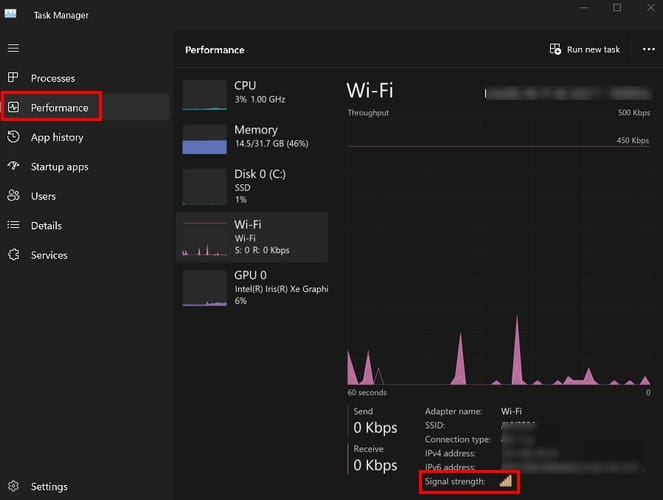Click the S: 0 R: 0 Kbps value

(262, 250)
